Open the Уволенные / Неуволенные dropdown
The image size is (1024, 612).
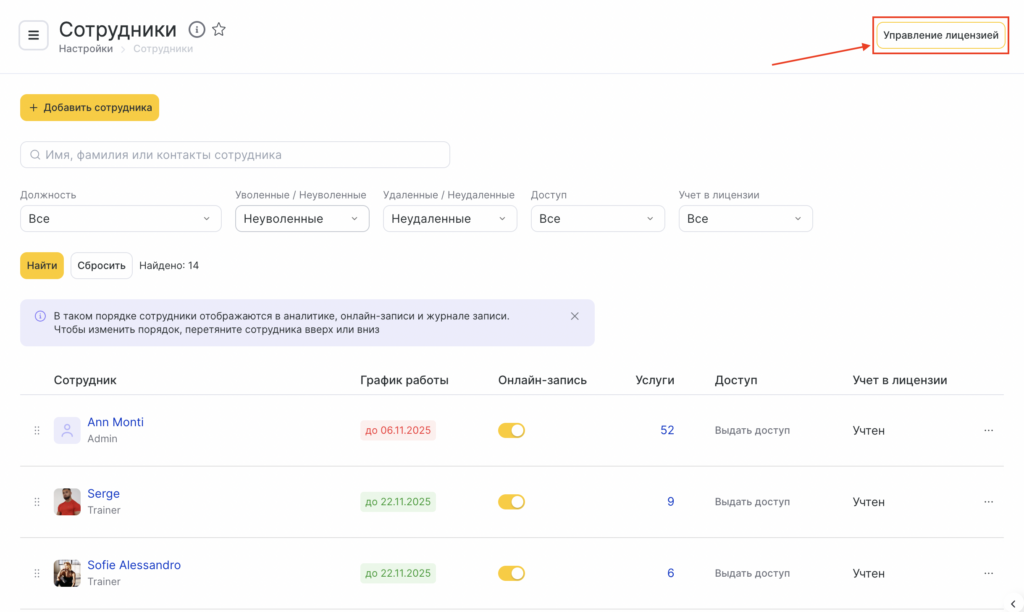tap(301, 218)
